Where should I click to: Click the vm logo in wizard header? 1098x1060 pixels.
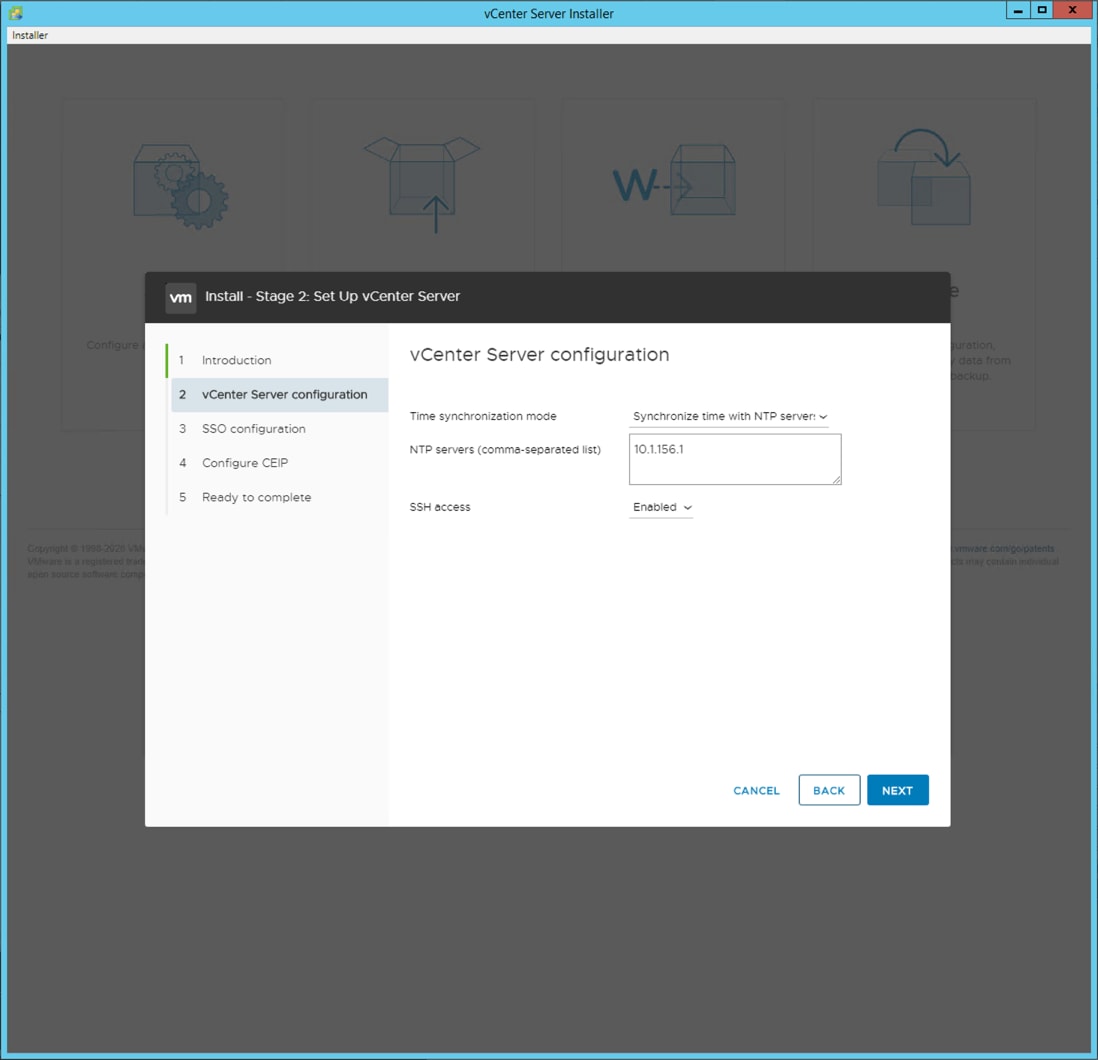pos(181,298)
